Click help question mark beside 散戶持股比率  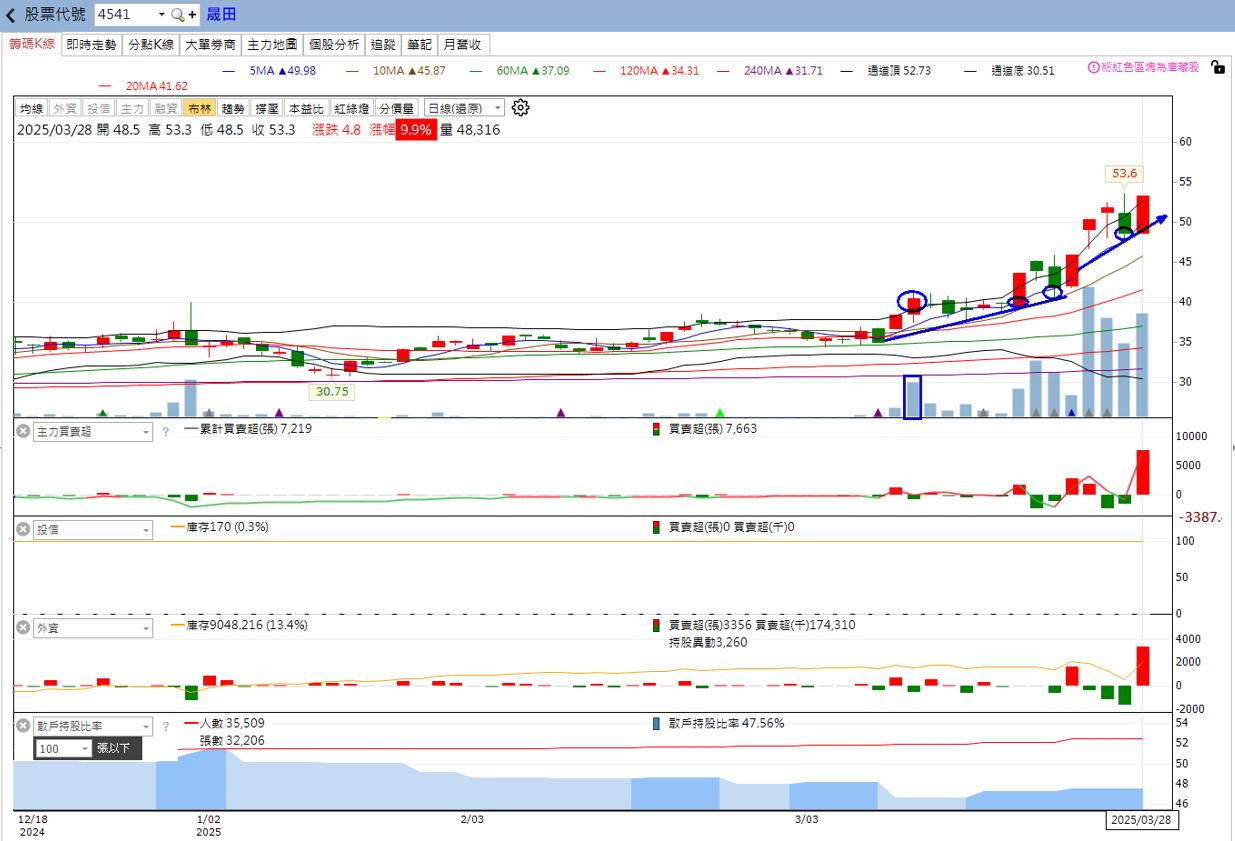[166, 726]
